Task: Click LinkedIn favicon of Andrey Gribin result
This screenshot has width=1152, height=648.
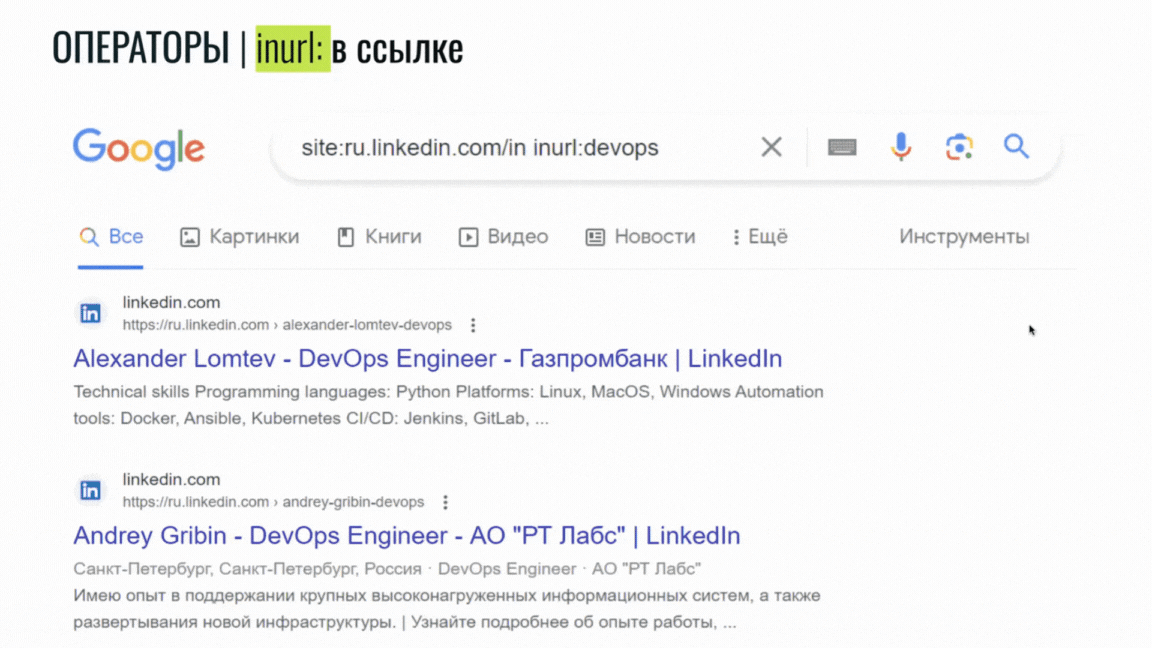Action: [x=90, y=490]
